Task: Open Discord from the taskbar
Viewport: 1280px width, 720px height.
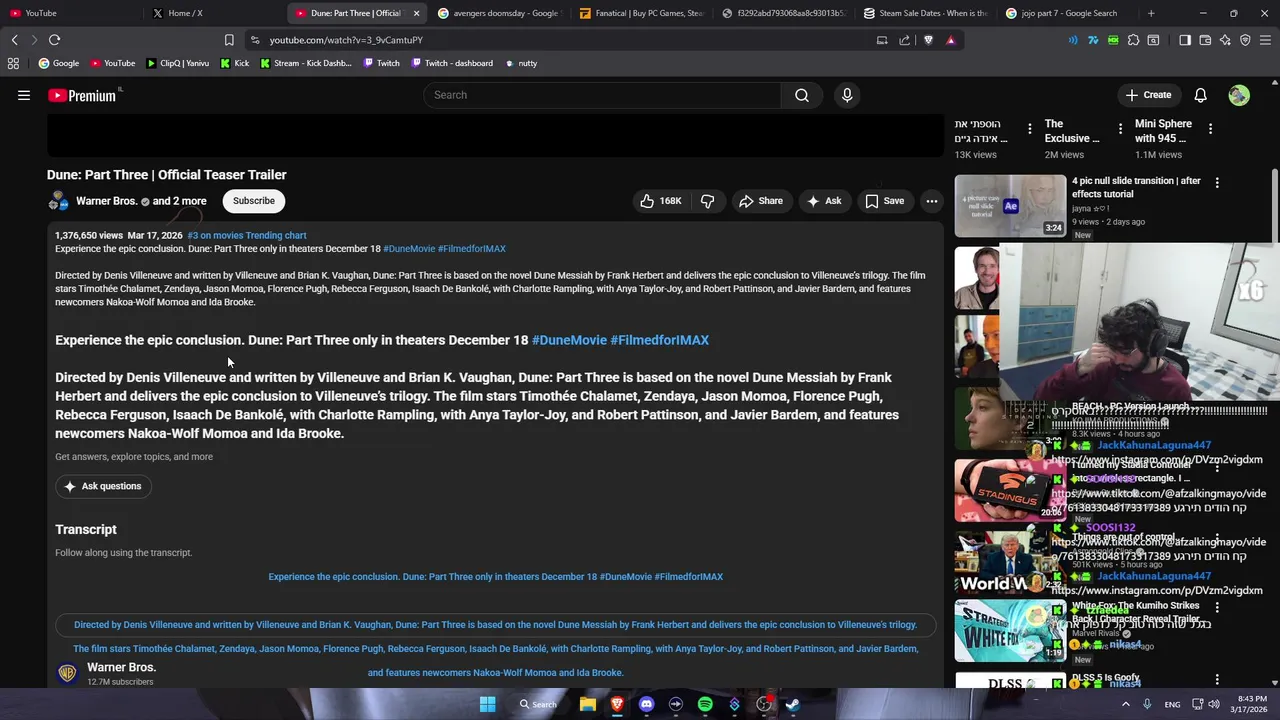Action: coord(646,704)
